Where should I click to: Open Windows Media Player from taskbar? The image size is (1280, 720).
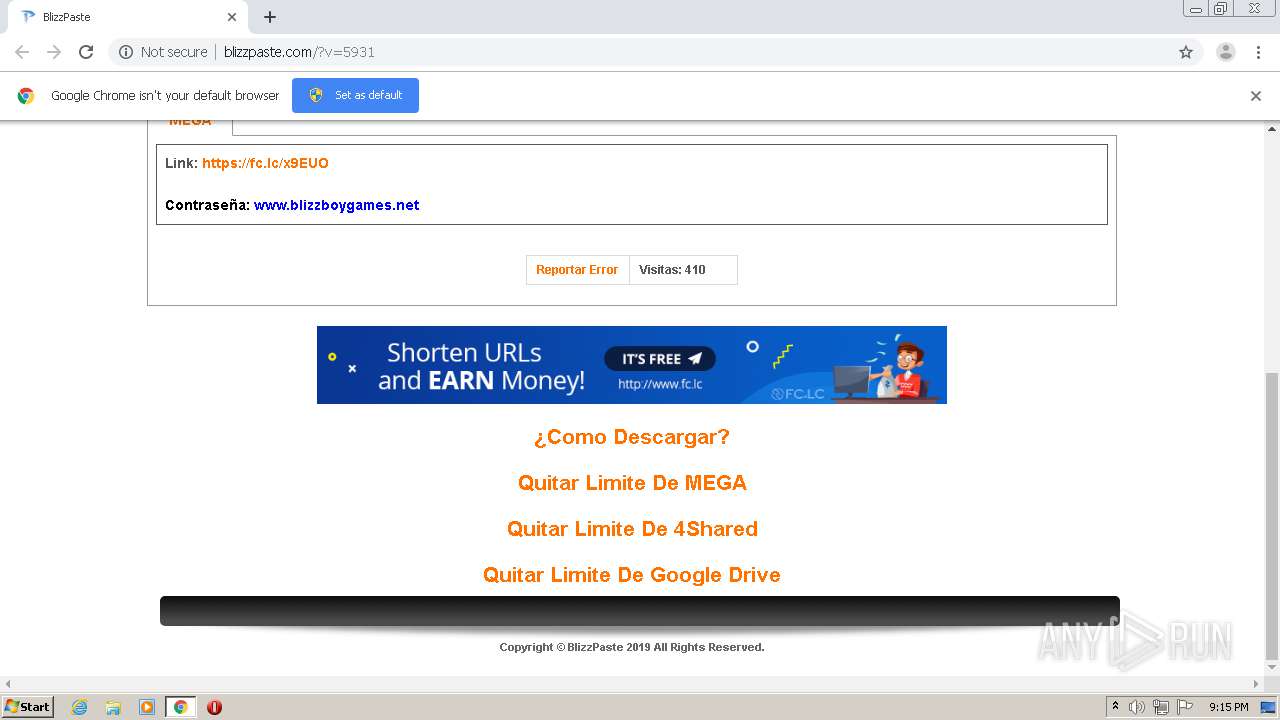coord(147,707)
